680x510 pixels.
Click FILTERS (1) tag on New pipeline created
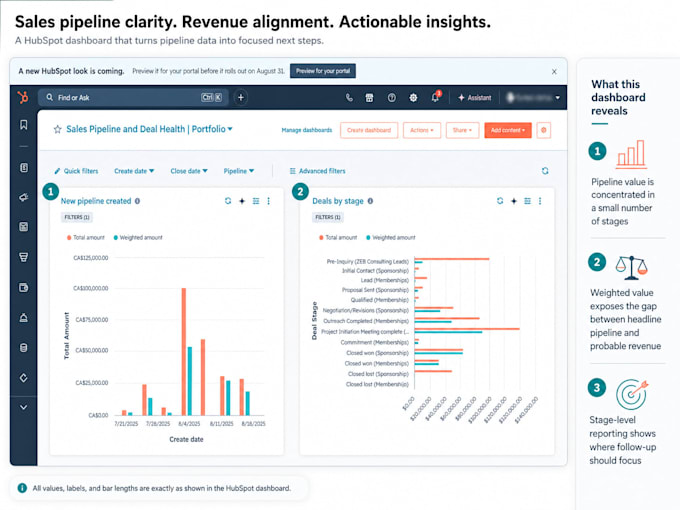point(77,217)
